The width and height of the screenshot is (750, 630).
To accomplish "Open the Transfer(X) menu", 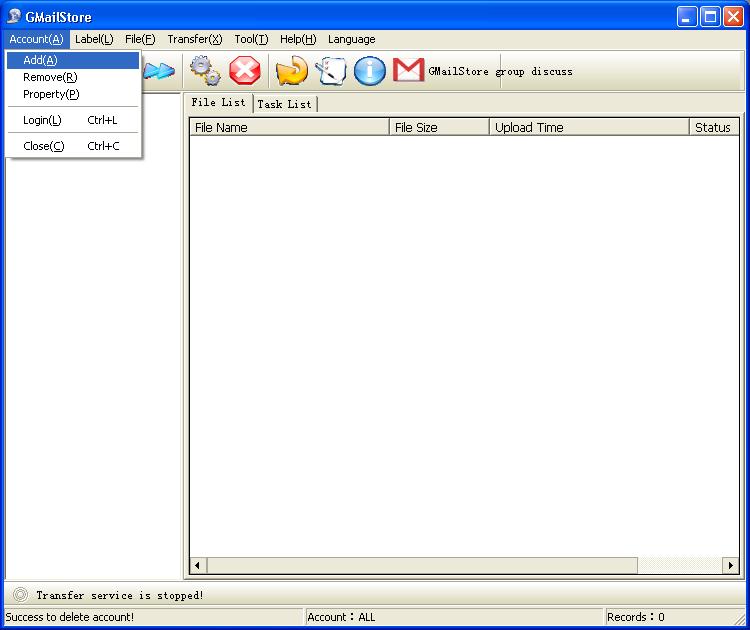I will [195, 39].
